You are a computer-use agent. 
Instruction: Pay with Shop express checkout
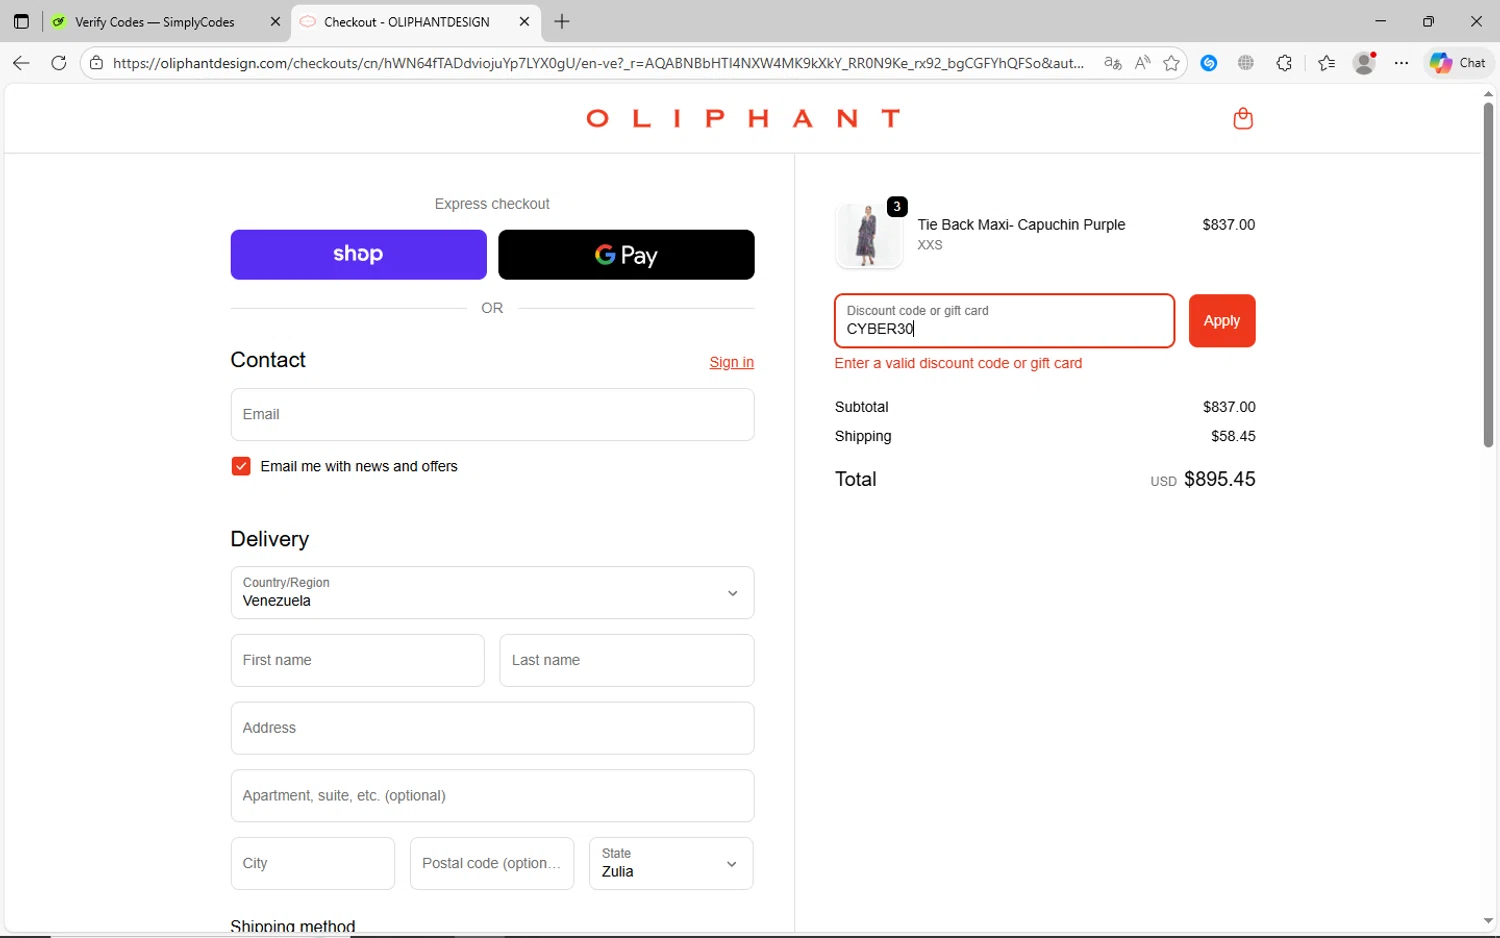click(x=358, y=255)
